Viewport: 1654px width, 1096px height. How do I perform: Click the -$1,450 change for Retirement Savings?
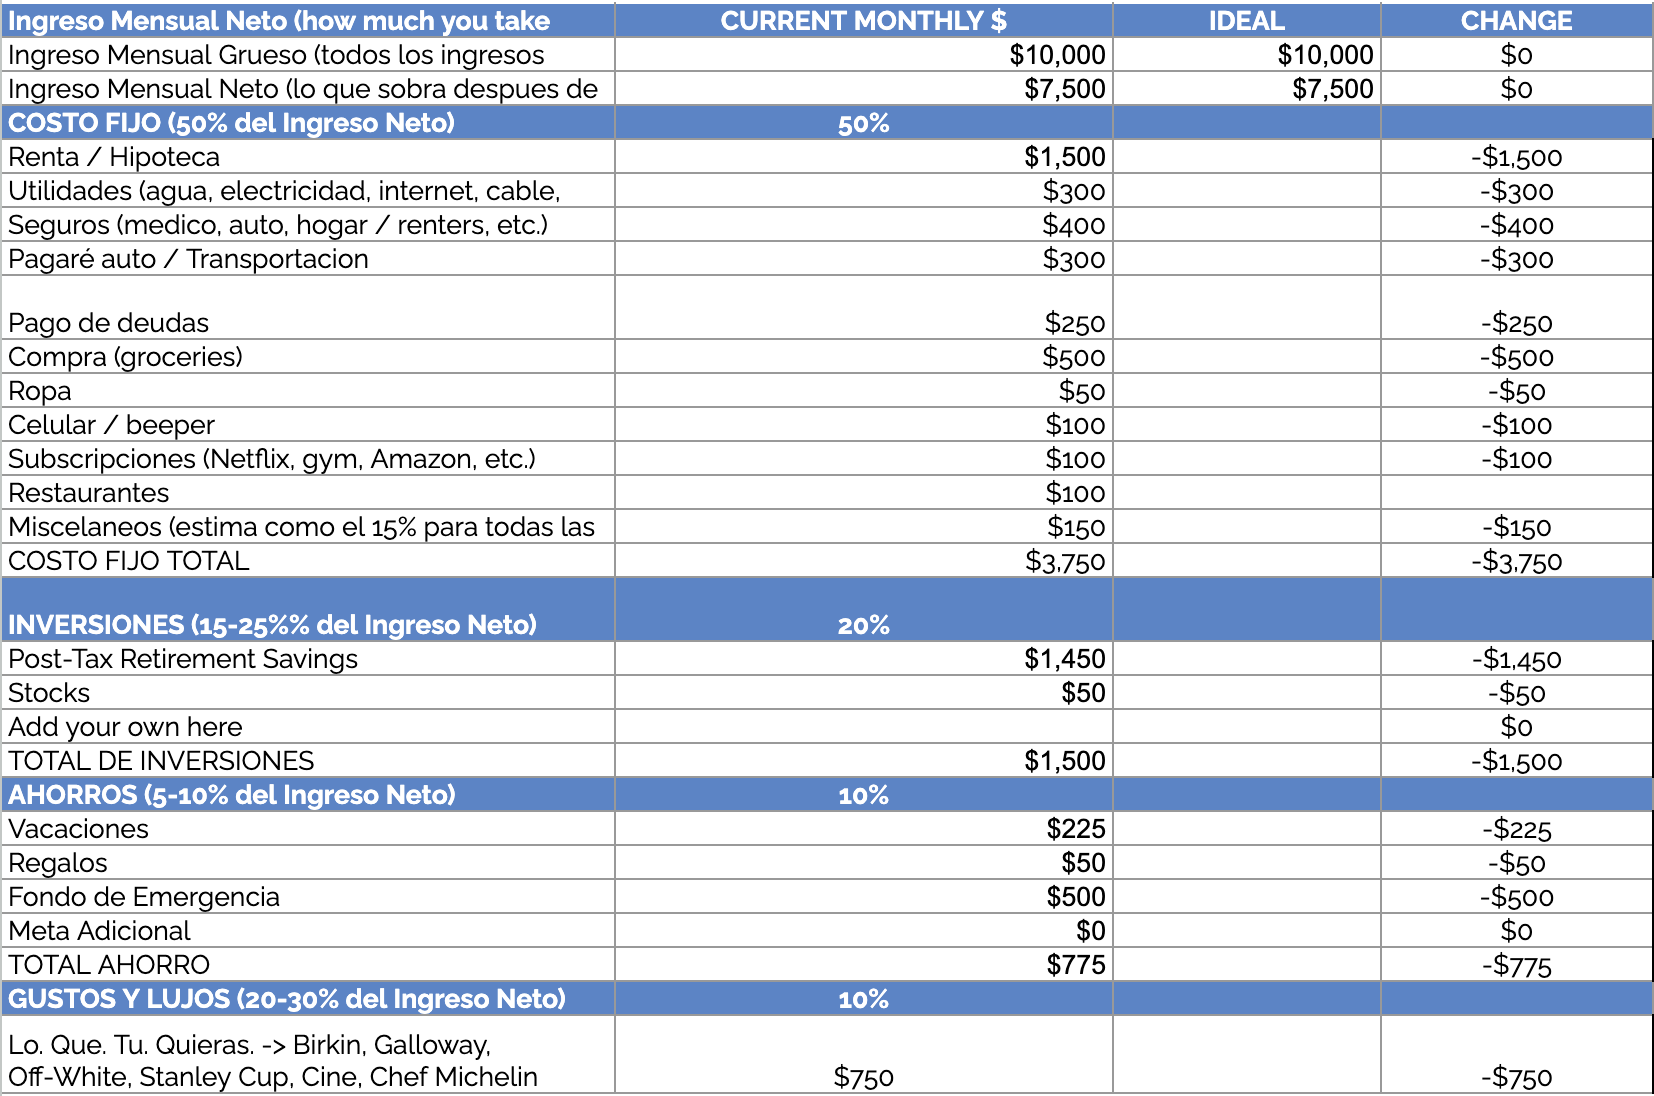[x=1516, y=659]
